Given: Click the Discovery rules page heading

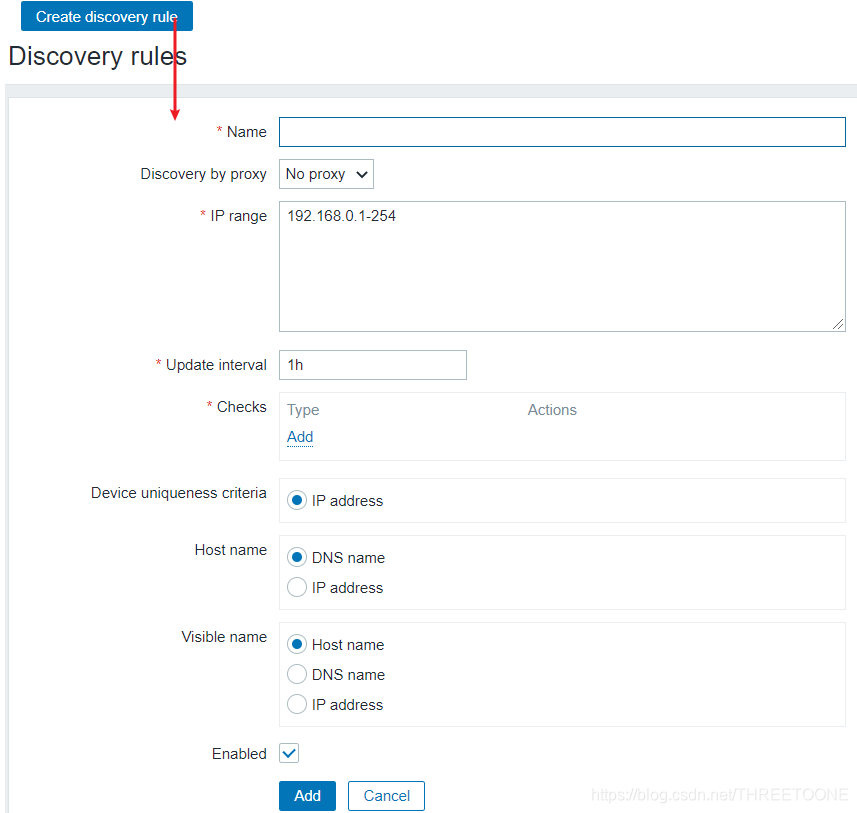Looking at the screenshot, I should tap(98, 56).
